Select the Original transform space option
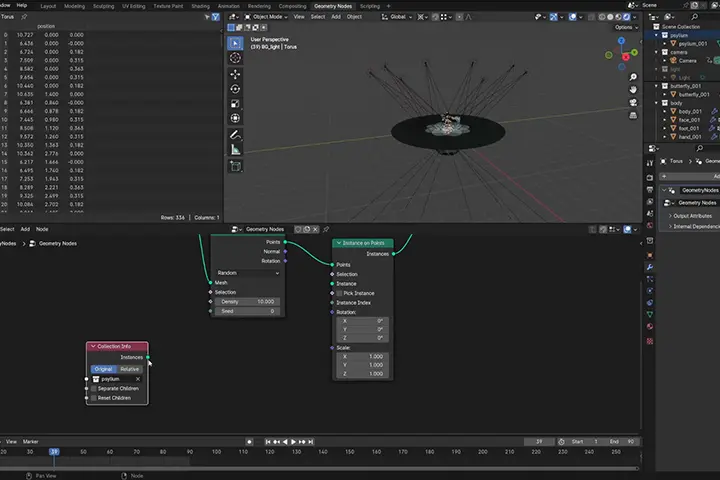The height and width of the screenshot is (480, 720). tap(103, 369)
